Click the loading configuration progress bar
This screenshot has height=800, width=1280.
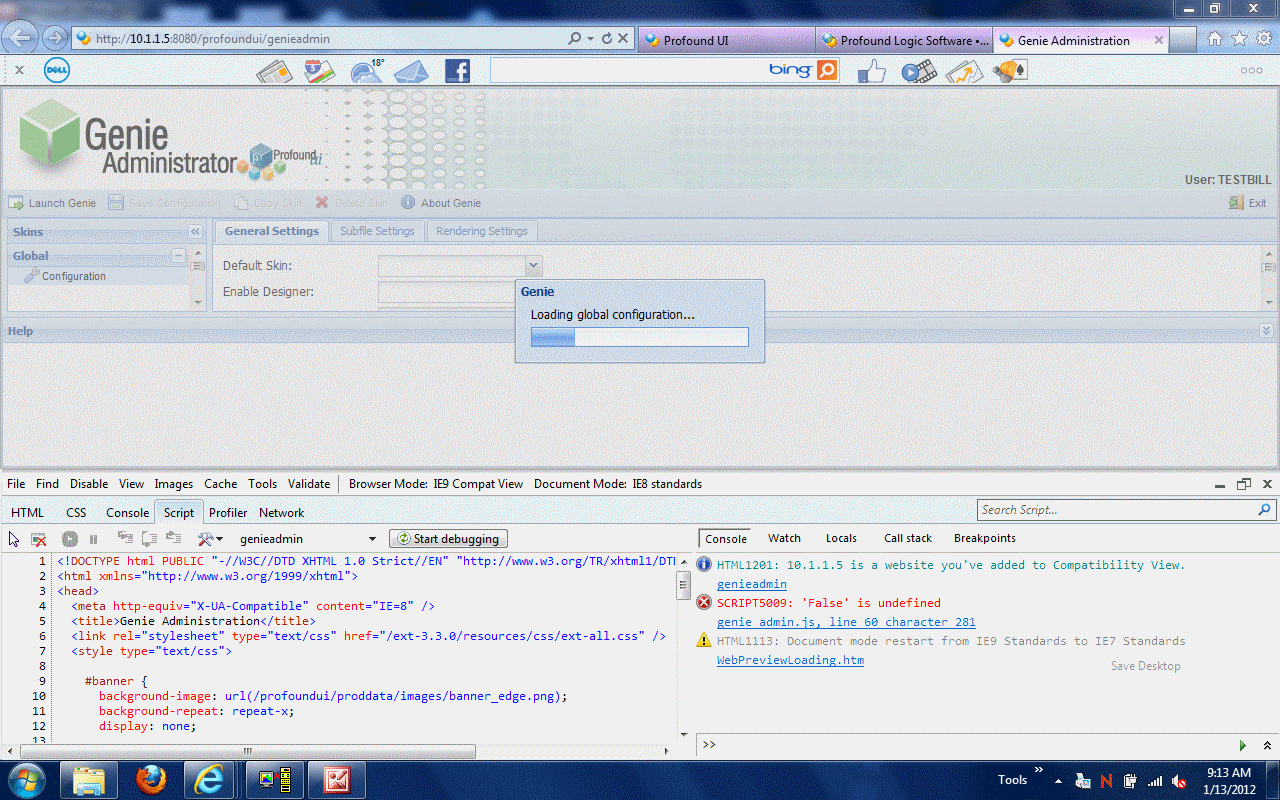click(x=639, y=337)
